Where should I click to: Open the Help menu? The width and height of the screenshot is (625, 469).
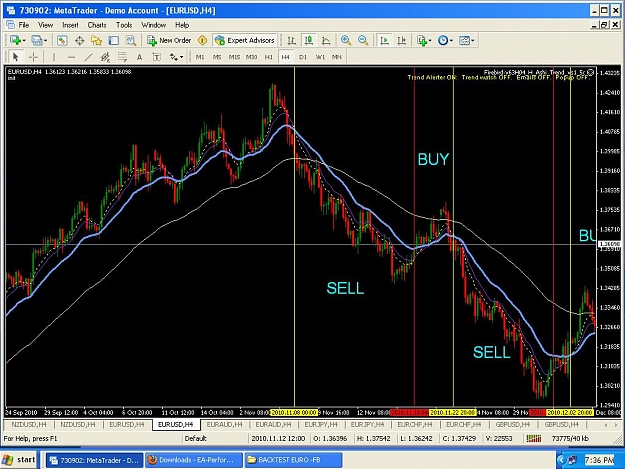(182, 25)
